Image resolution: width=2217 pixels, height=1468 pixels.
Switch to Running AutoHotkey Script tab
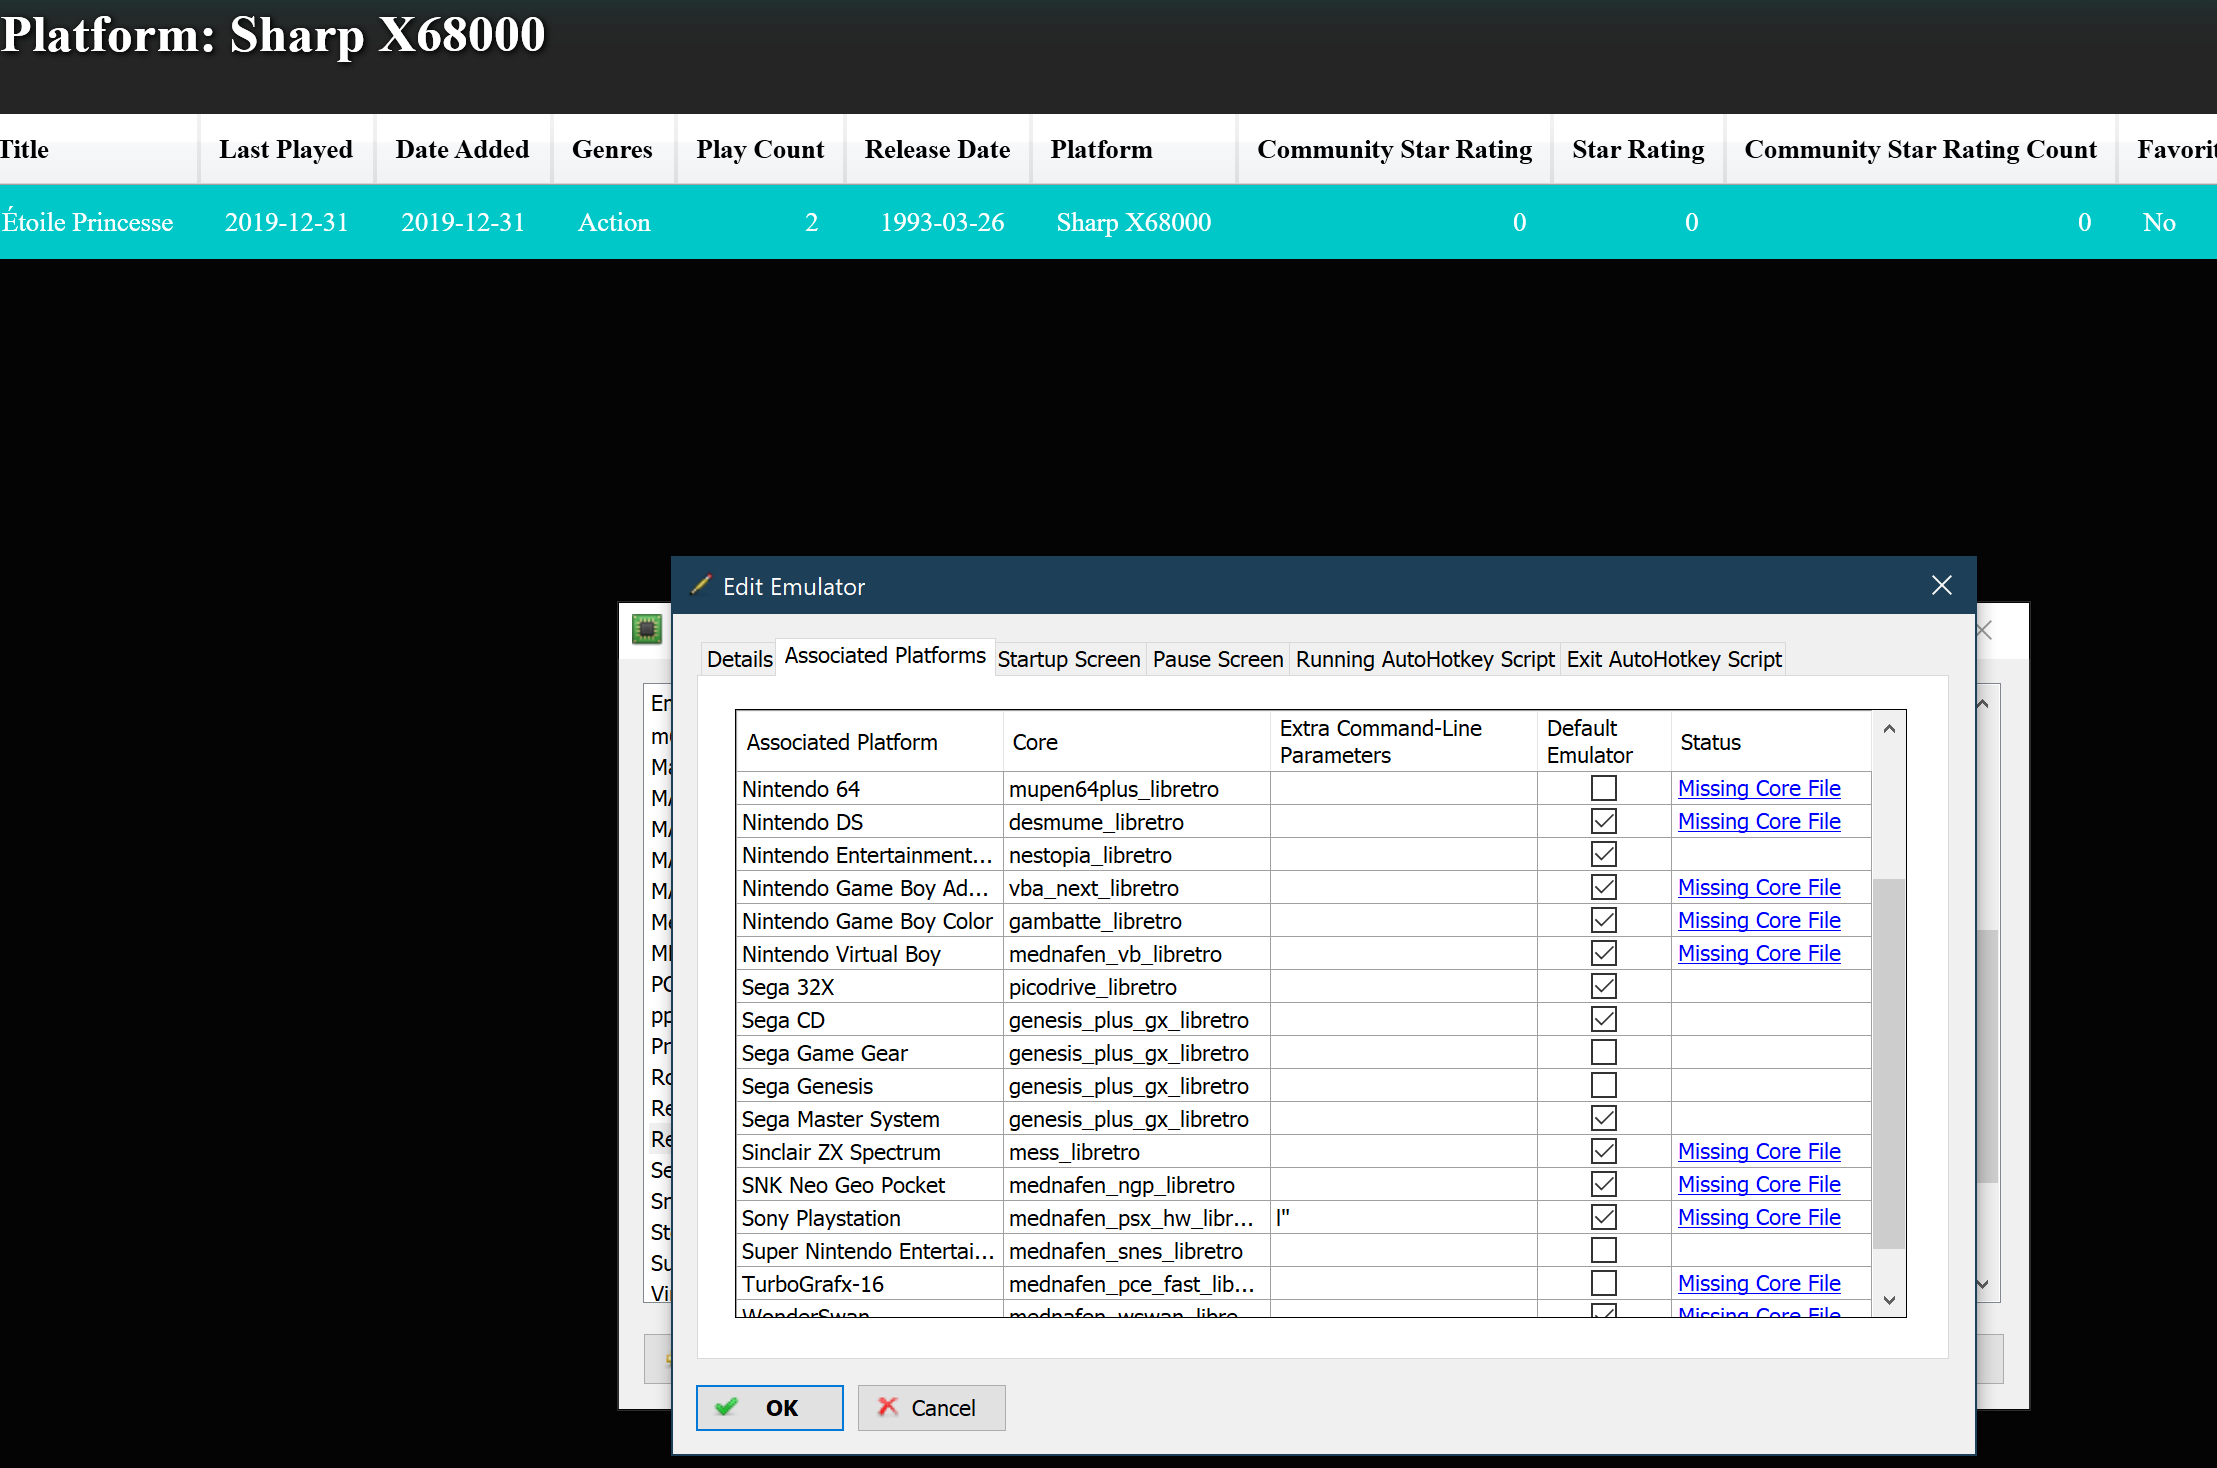click(x=1425, y=659)
